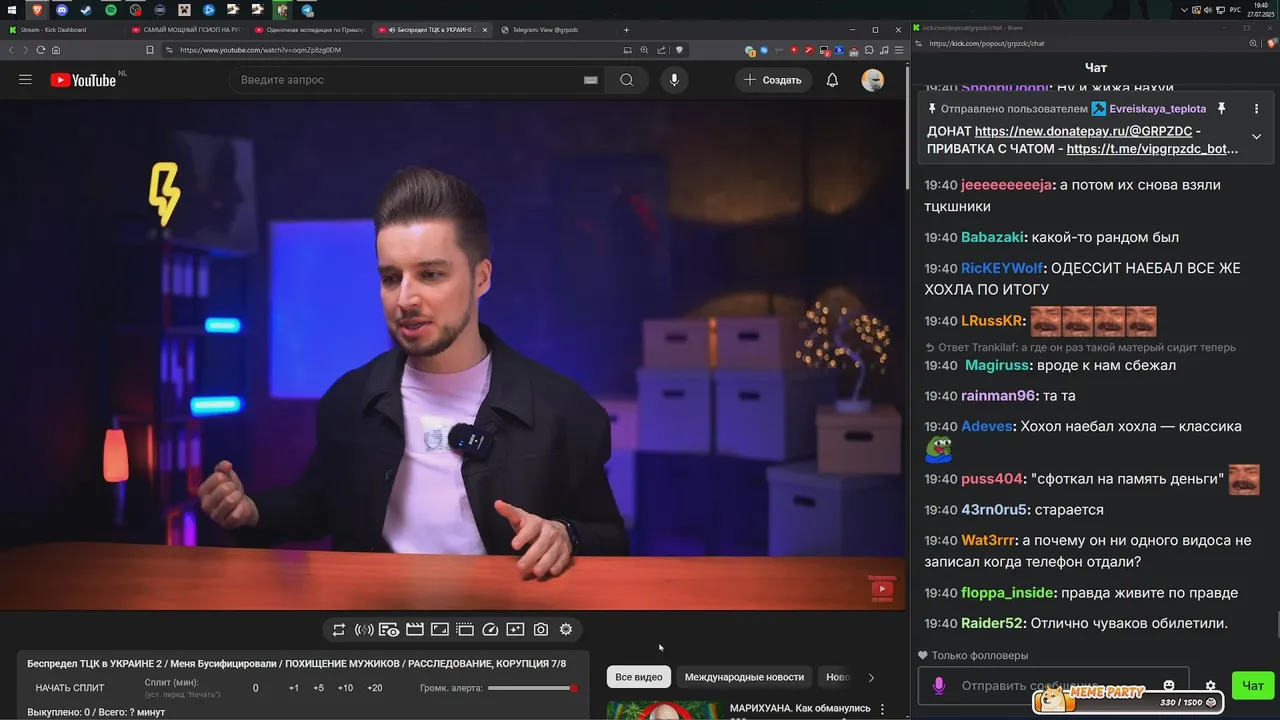The width and height of the screenshot is (1280, 720).
Task: Open a new browser tab with plus
Action: 627,30
